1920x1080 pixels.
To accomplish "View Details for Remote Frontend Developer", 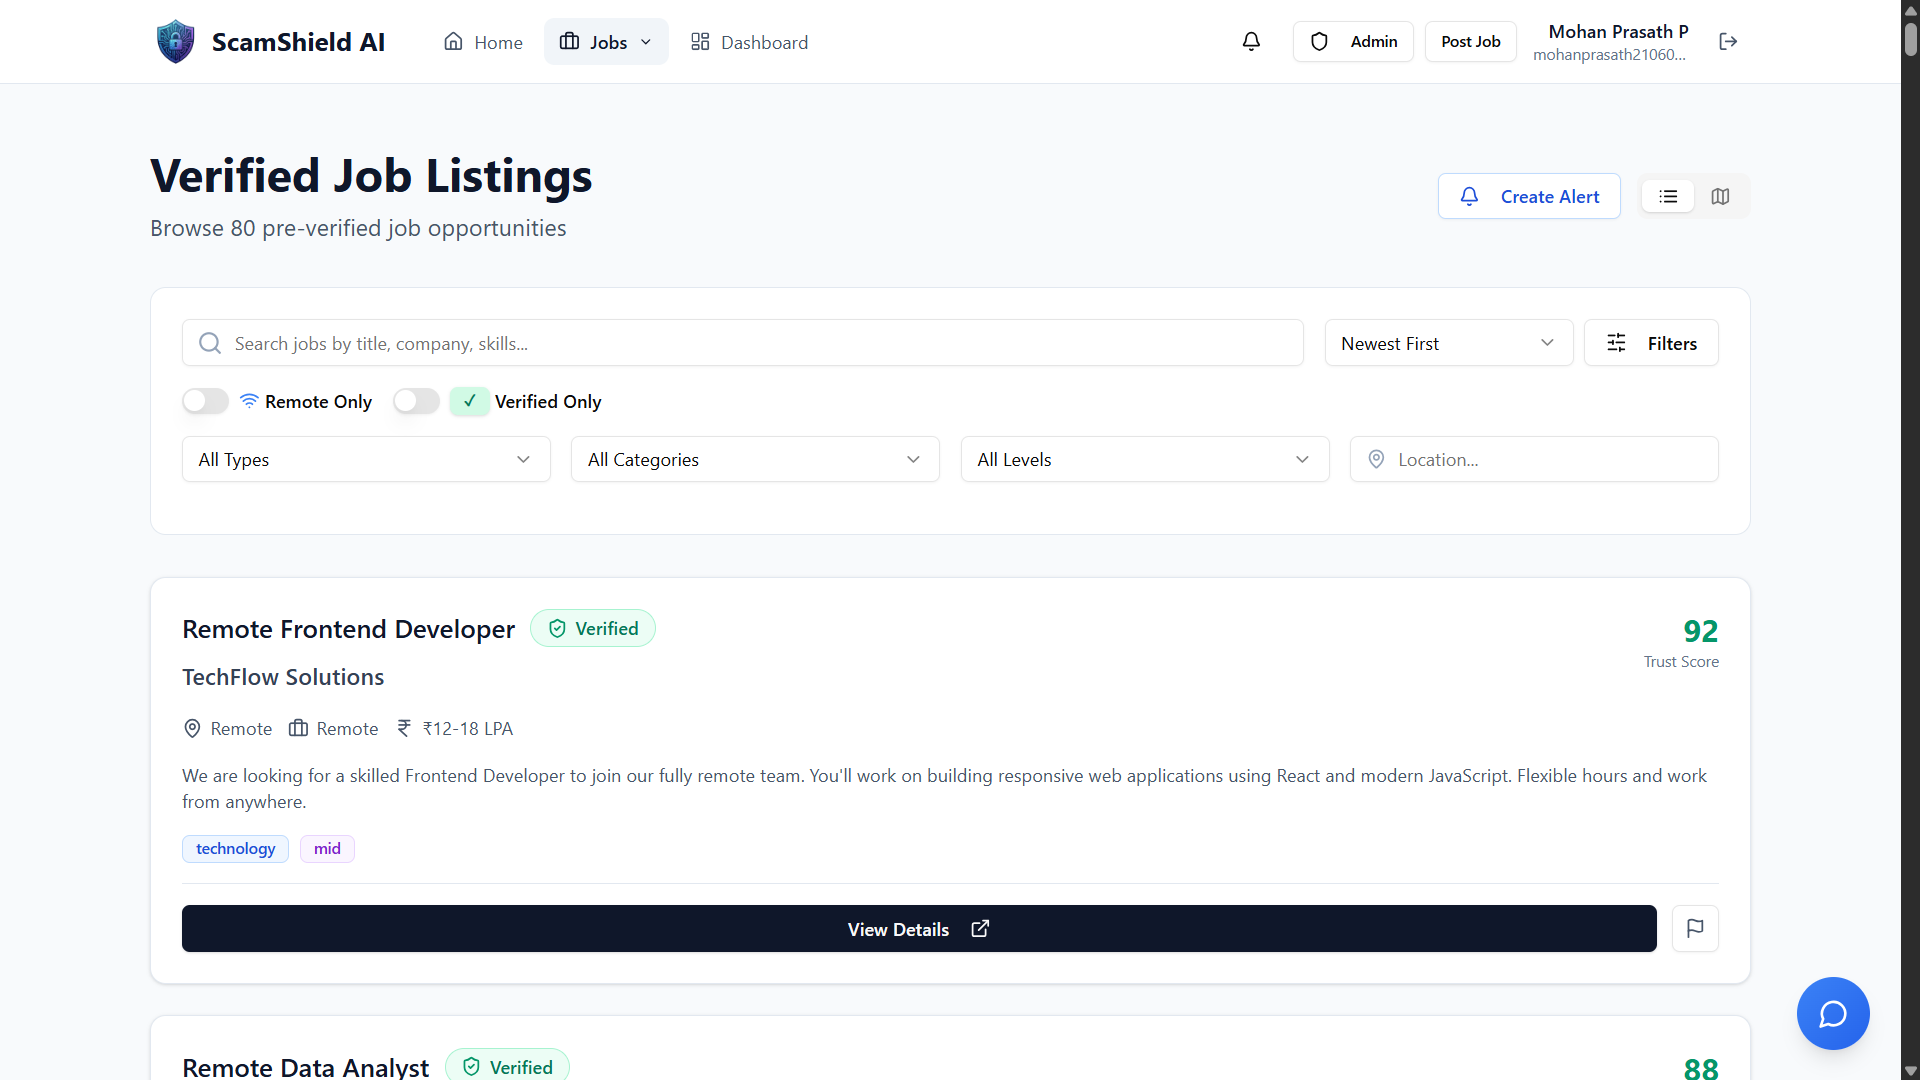I will [x=918, y=929].
